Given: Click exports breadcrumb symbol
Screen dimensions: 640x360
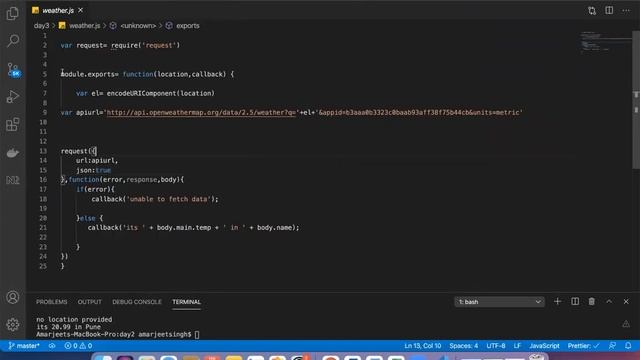Looking at the screenshot, I should (x=188, y=26).
